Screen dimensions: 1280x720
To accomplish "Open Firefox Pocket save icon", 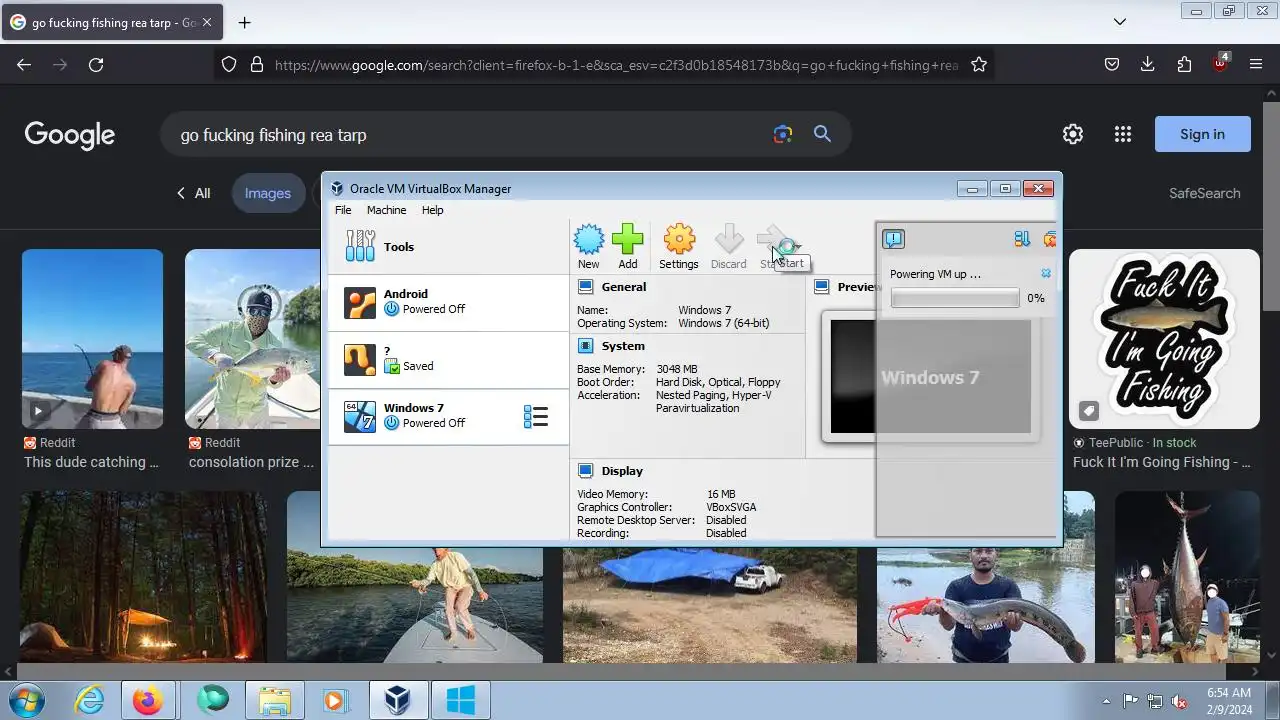I will tap(1111, 64).
